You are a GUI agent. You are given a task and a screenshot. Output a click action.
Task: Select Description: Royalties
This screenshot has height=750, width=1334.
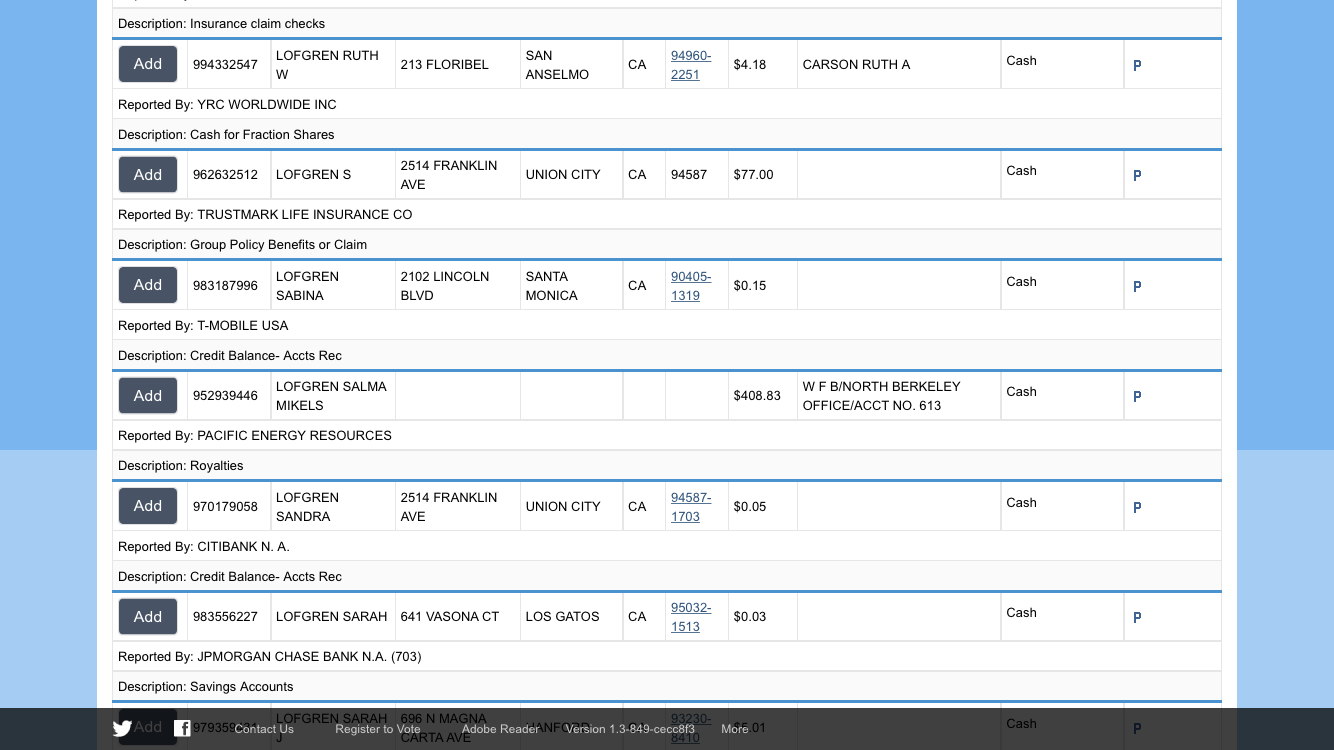[x=181, y=466]
